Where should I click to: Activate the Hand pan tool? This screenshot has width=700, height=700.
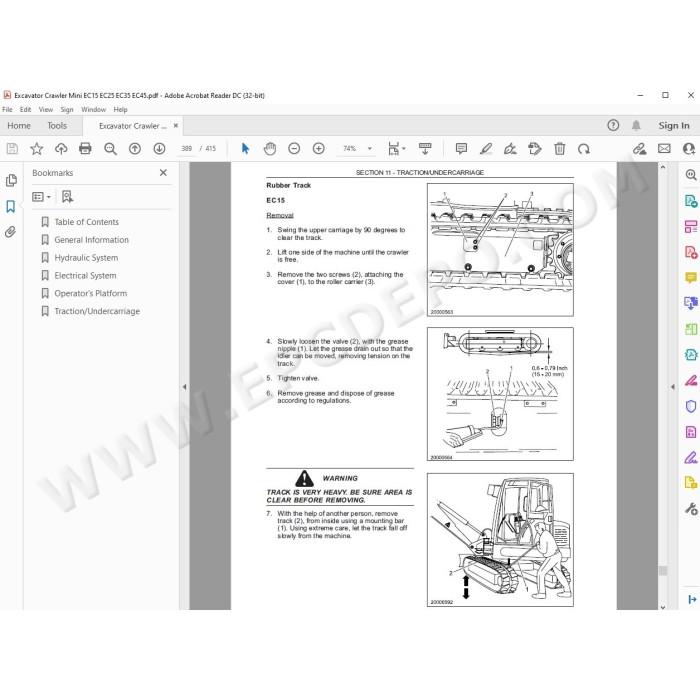pos(270,149)
